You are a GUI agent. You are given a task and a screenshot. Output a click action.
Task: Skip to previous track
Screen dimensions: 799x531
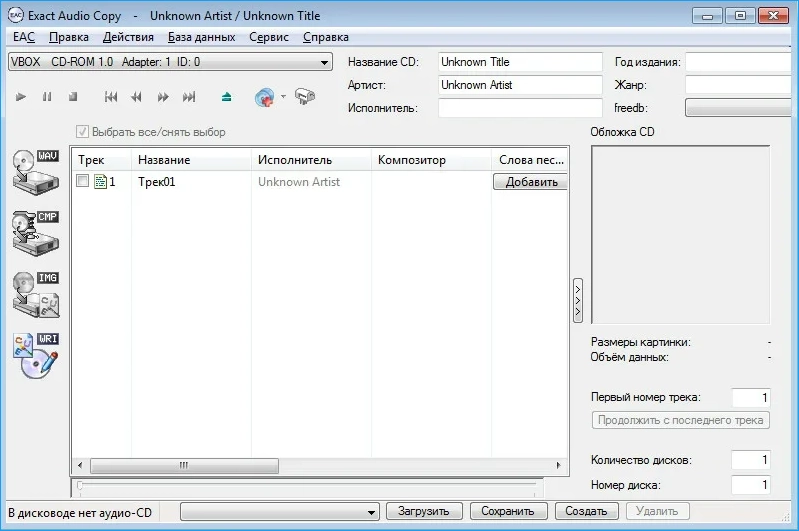pos(111,97)
